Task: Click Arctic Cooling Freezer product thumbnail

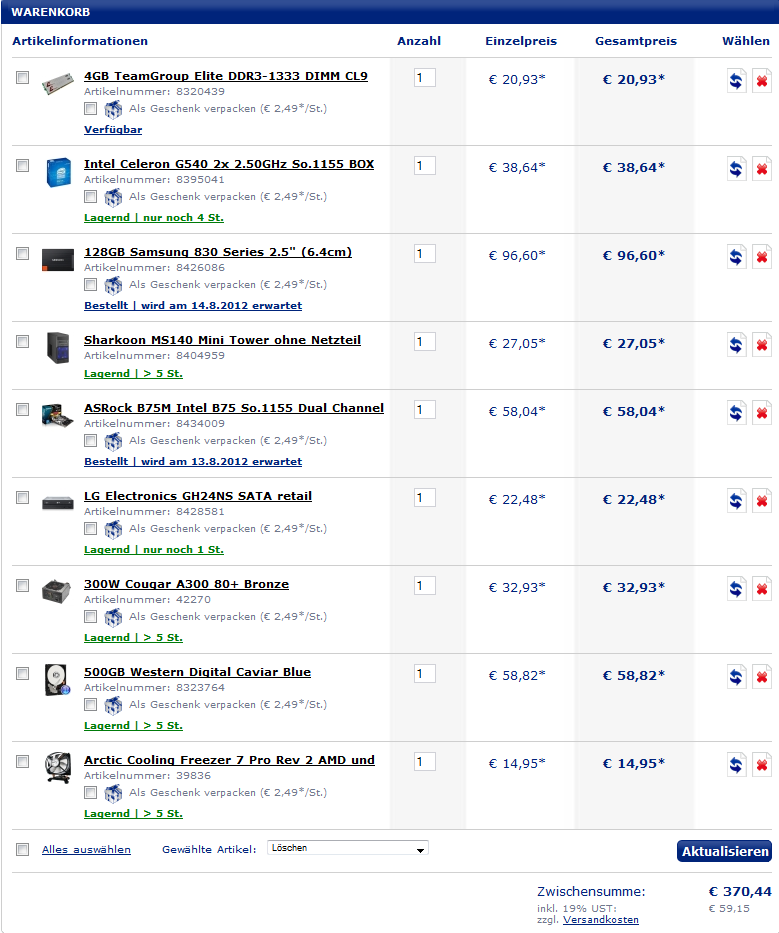Action: pyautogui.click(x=58, y=767)
